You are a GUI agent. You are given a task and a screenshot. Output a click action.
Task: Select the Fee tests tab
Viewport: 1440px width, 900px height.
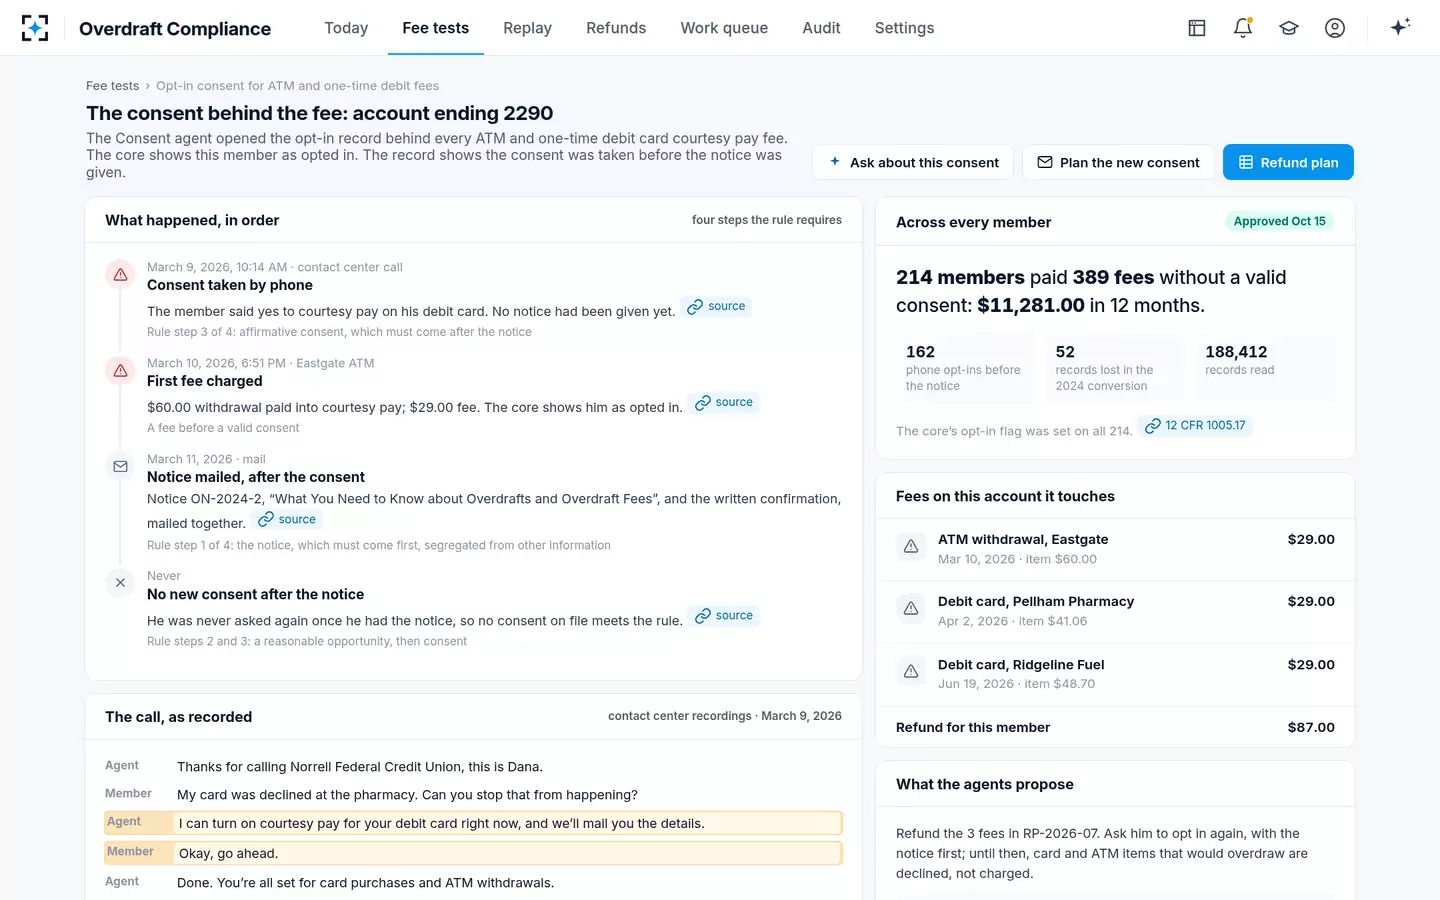point(435,28)
